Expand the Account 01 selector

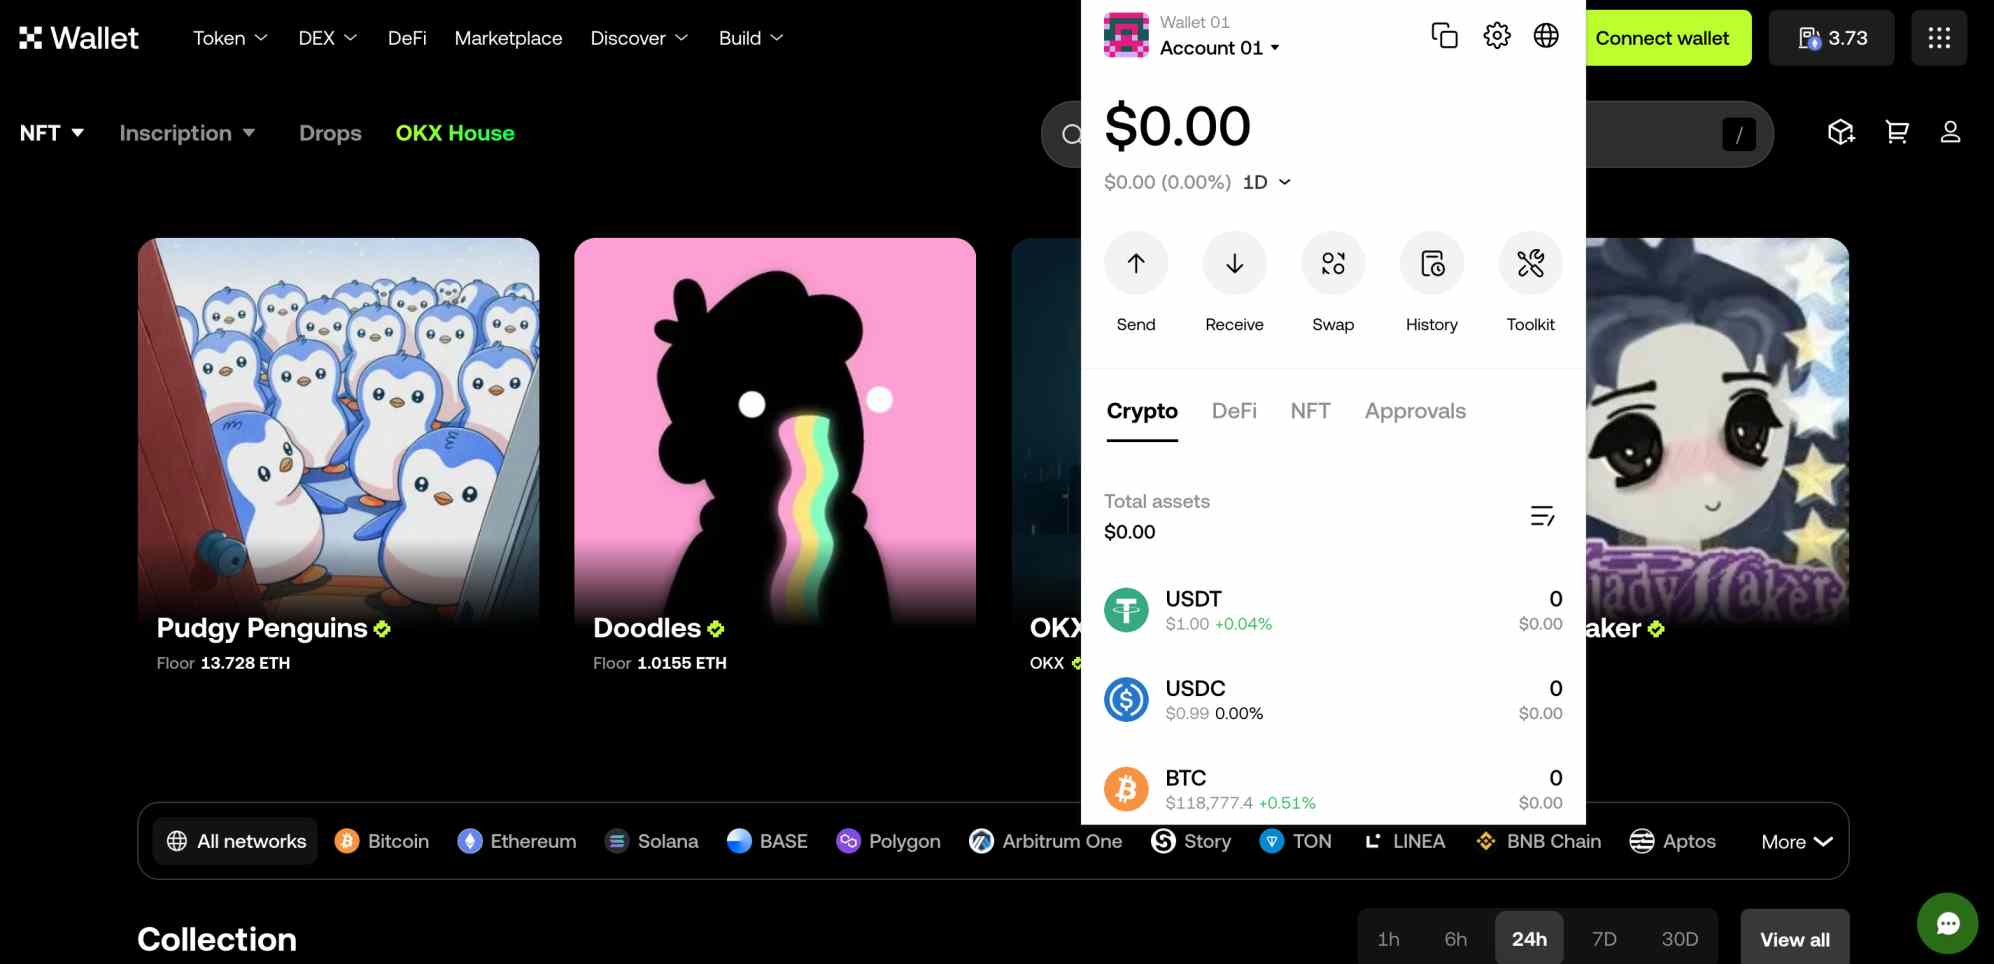[1218, 47]
